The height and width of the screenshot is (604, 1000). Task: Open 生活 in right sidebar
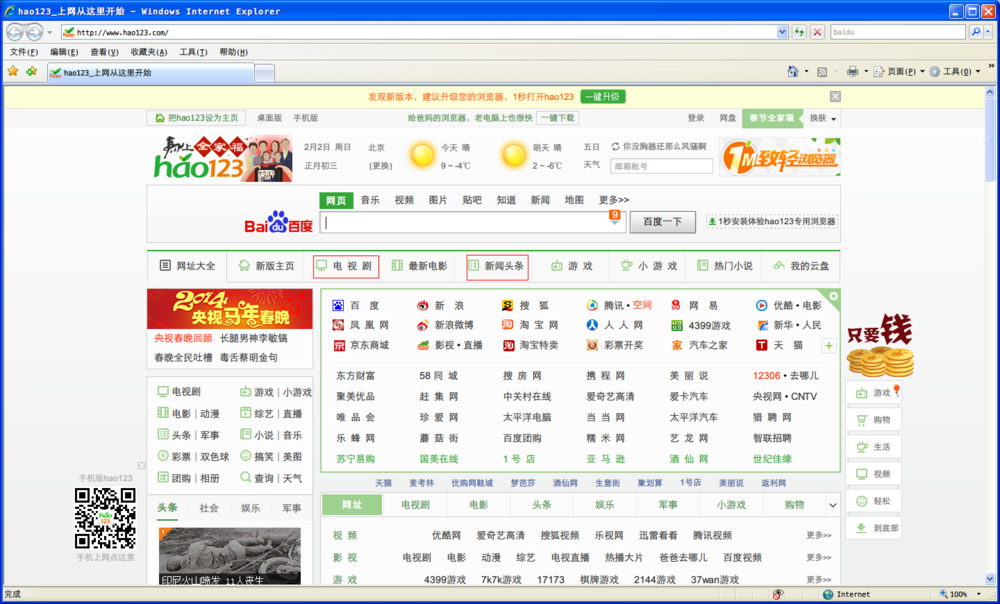[x=874, y=446]
